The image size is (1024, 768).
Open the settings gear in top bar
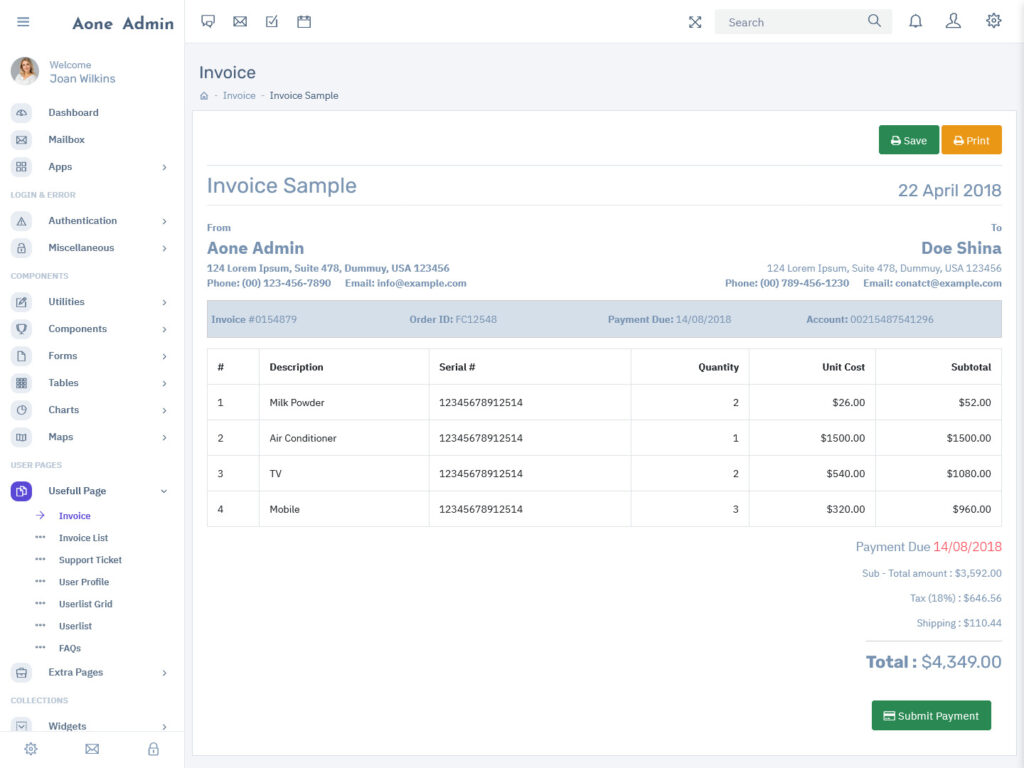point(993,21)
